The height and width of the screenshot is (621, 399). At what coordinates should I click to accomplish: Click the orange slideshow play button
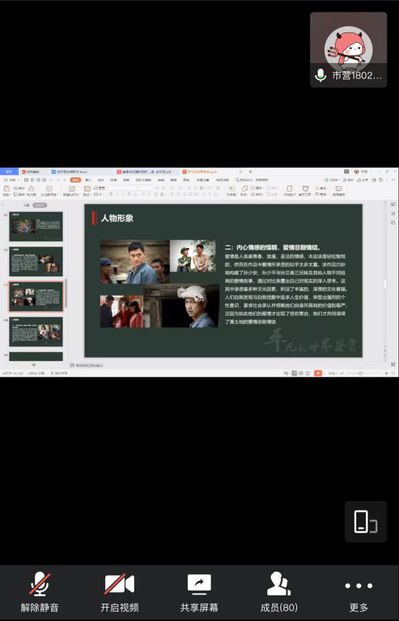(x=318, y=373)
